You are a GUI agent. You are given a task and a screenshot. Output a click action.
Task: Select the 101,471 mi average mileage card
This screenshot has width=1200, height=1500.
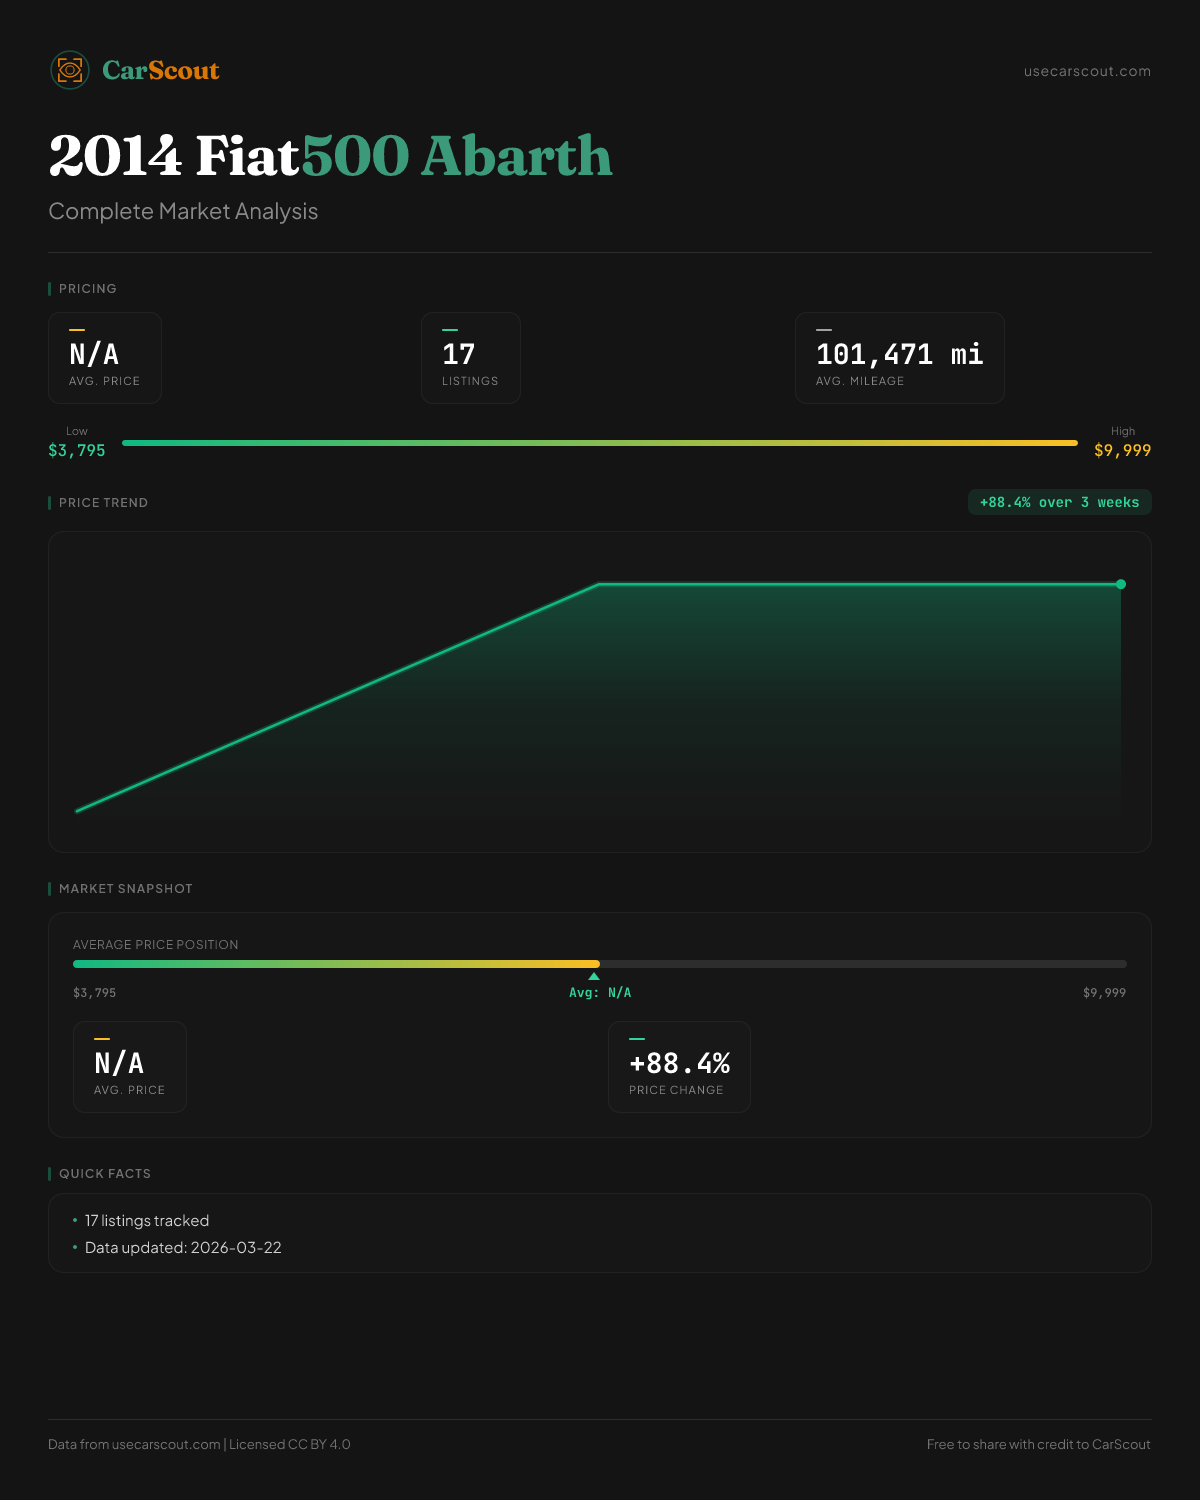click(899, 358)
